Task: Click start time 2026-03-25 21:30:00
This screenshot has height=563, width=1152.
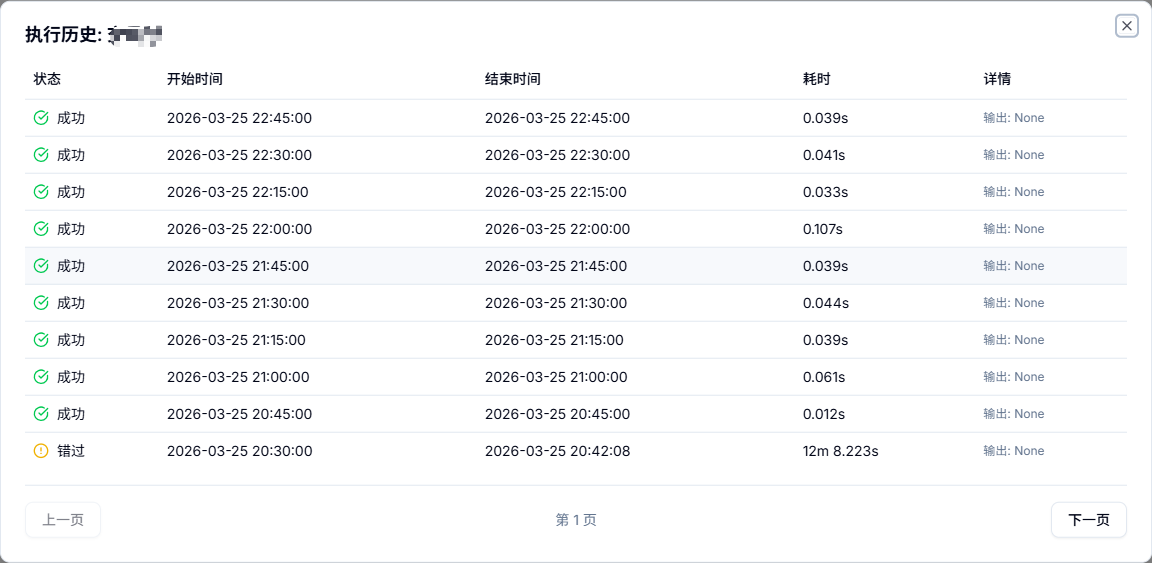Action: (x=238, y=303)
